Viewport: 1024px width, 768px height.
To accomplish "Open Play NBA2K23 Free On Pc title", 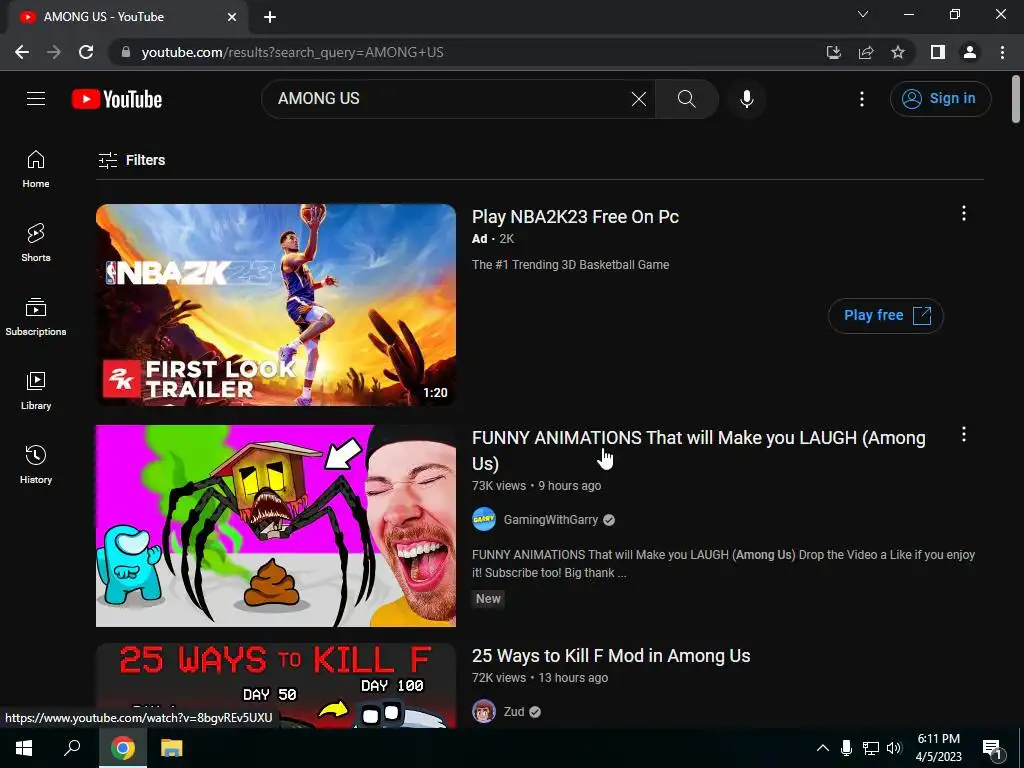I will [575, 217].
